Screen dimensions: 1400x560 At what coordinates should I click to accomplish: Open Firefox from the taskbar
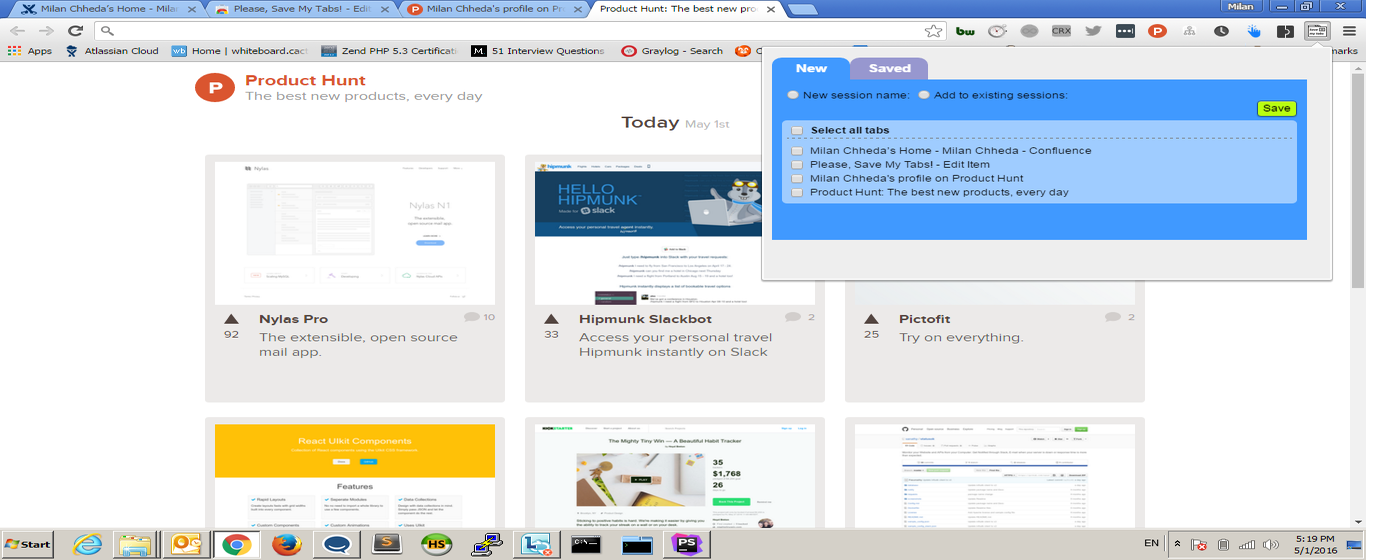click(x=286, y=544)
